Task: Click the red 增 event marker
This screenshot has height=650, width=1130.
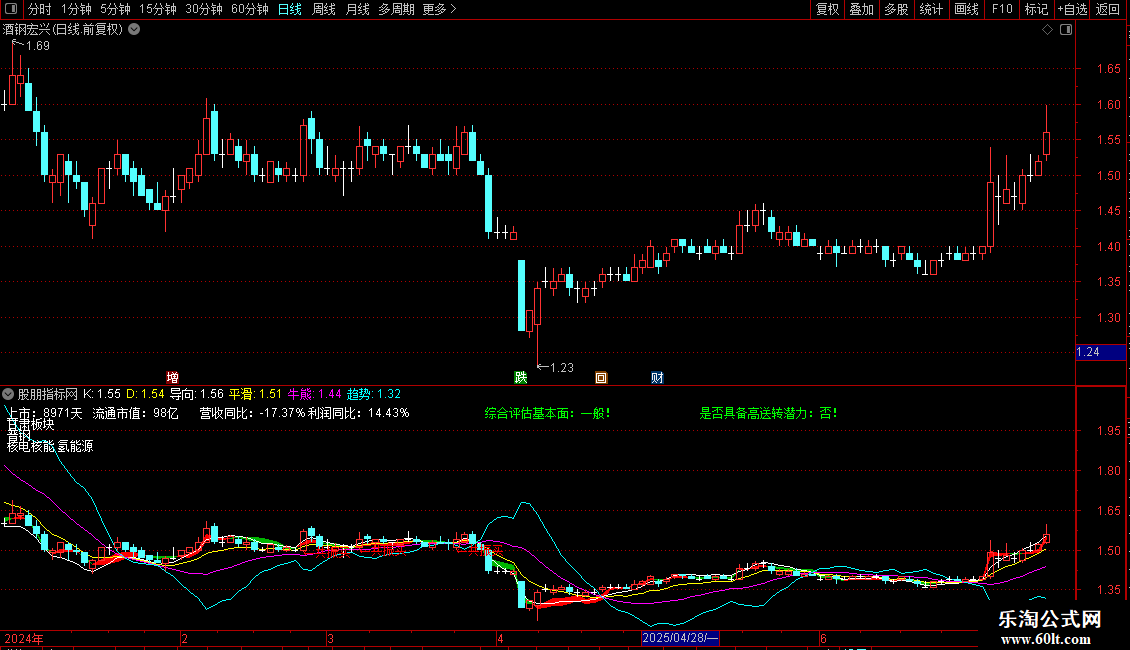Action: (173, 377)
